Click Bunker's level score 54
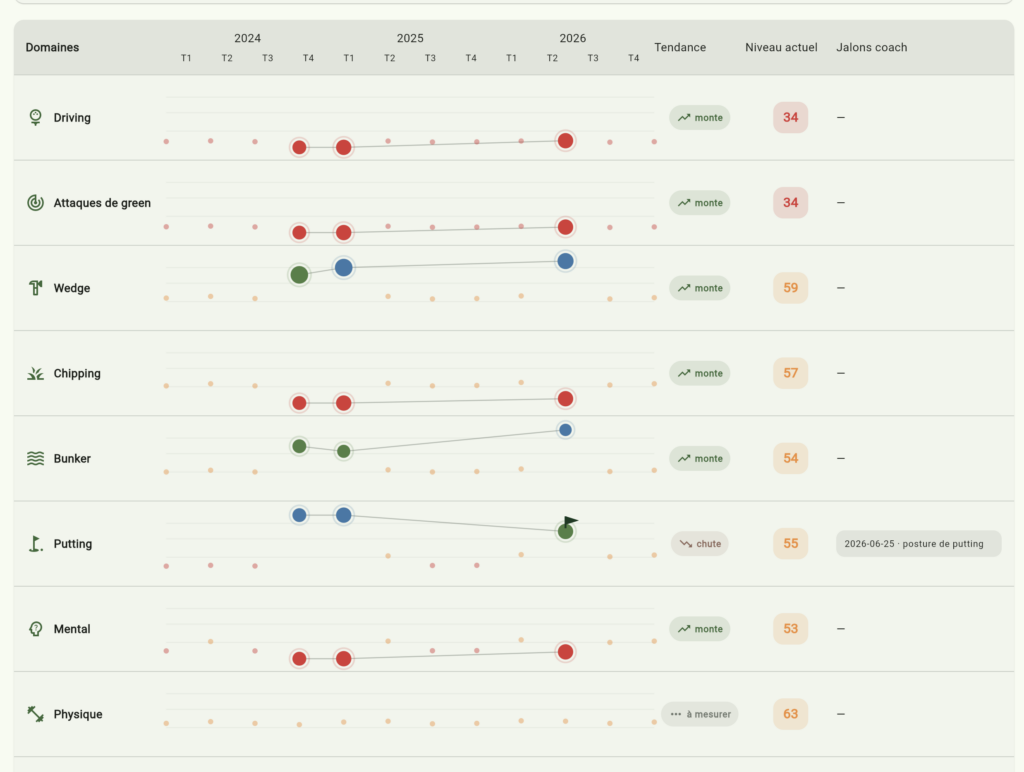Screen dimensions: 1024x772 click(x=790, y=458)
